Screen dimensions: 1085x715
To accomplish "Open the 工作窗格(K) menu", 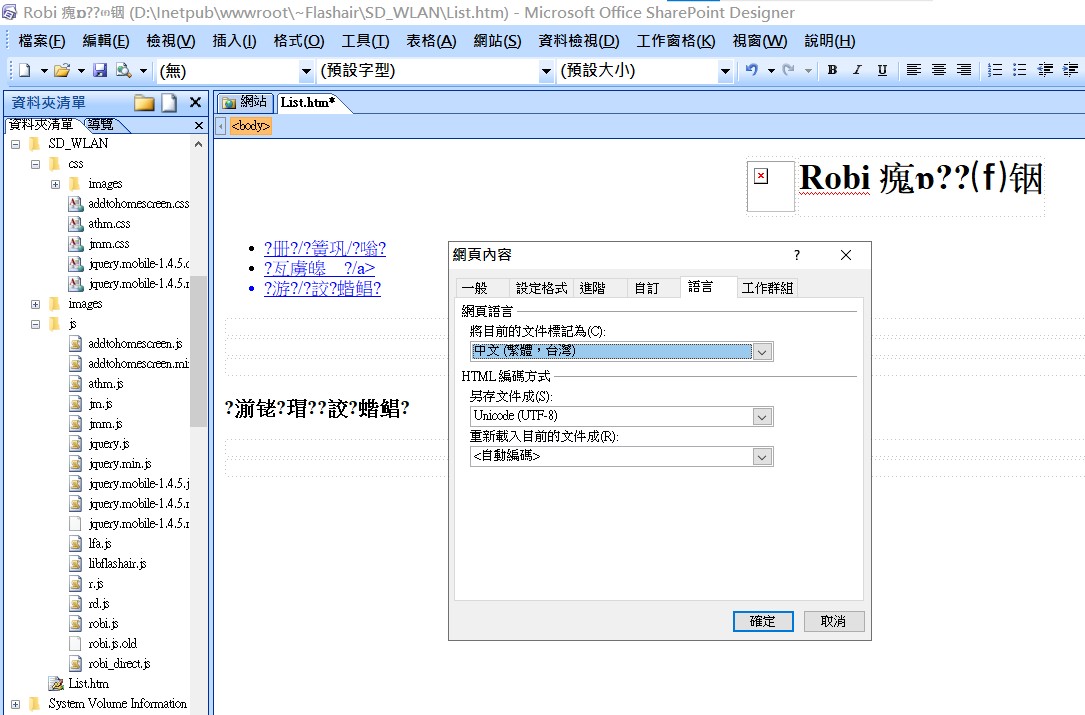I will (x=675, y=41).
